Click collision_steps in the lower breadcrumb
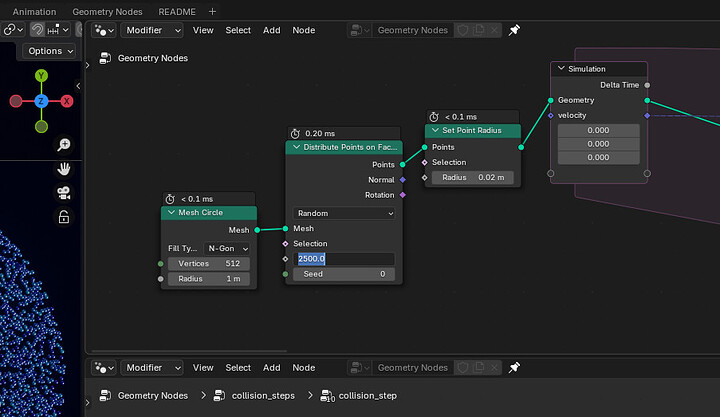The image size is (720, 417). point(261,396)
